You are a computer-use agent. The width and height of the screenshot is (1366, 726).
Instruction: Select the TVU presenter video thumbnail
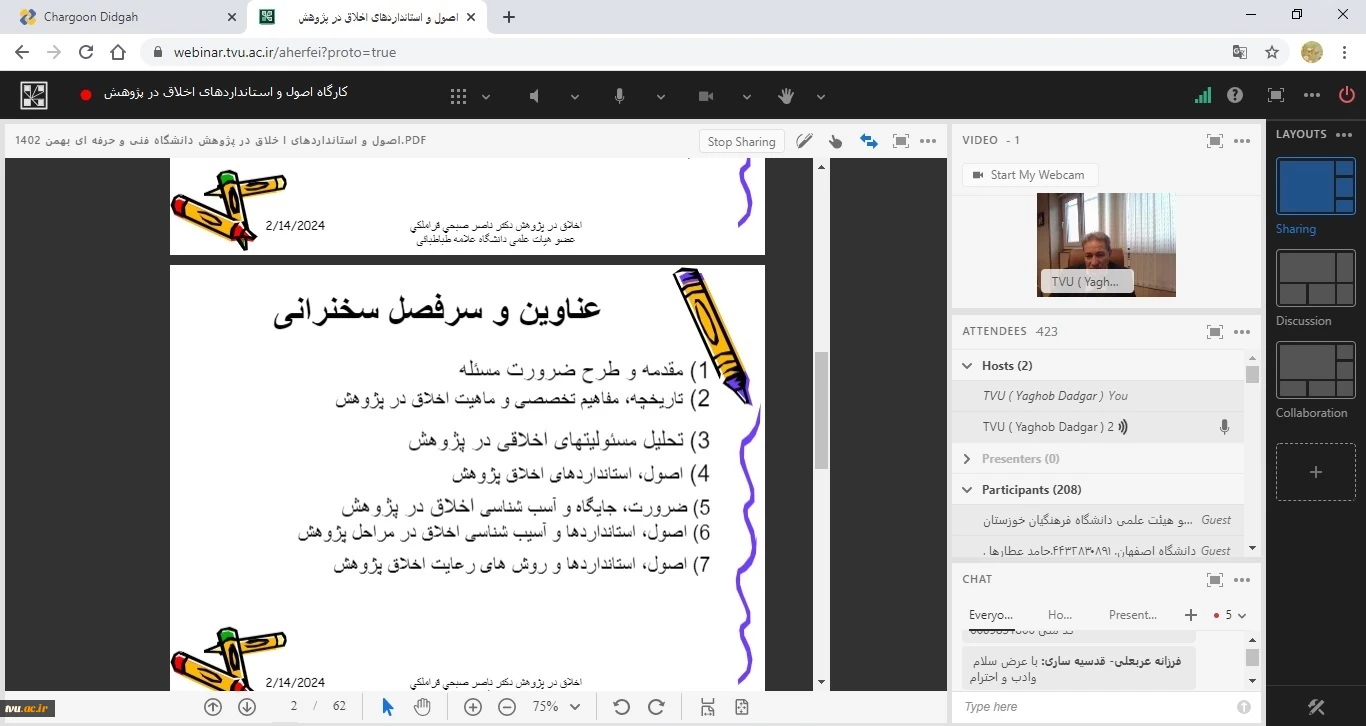(1106, 245)
